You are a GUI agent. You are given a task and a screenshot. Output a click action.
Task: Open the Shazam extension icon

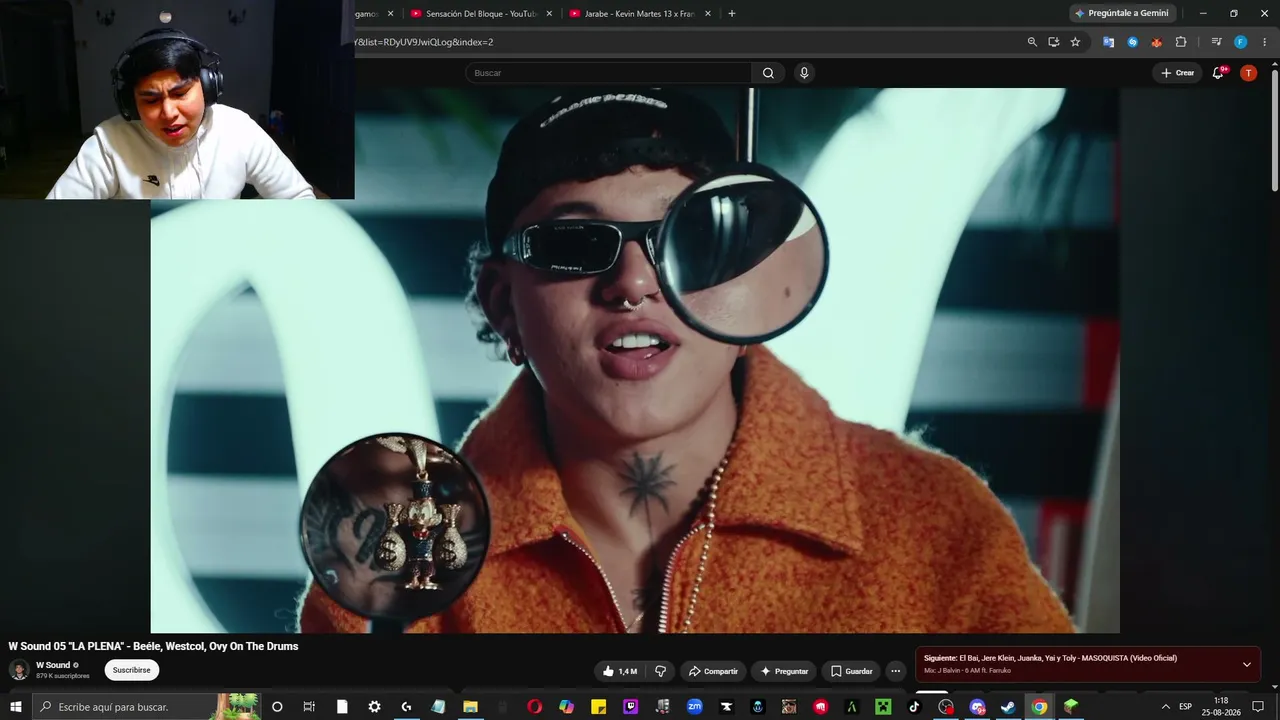(1132, 42)
